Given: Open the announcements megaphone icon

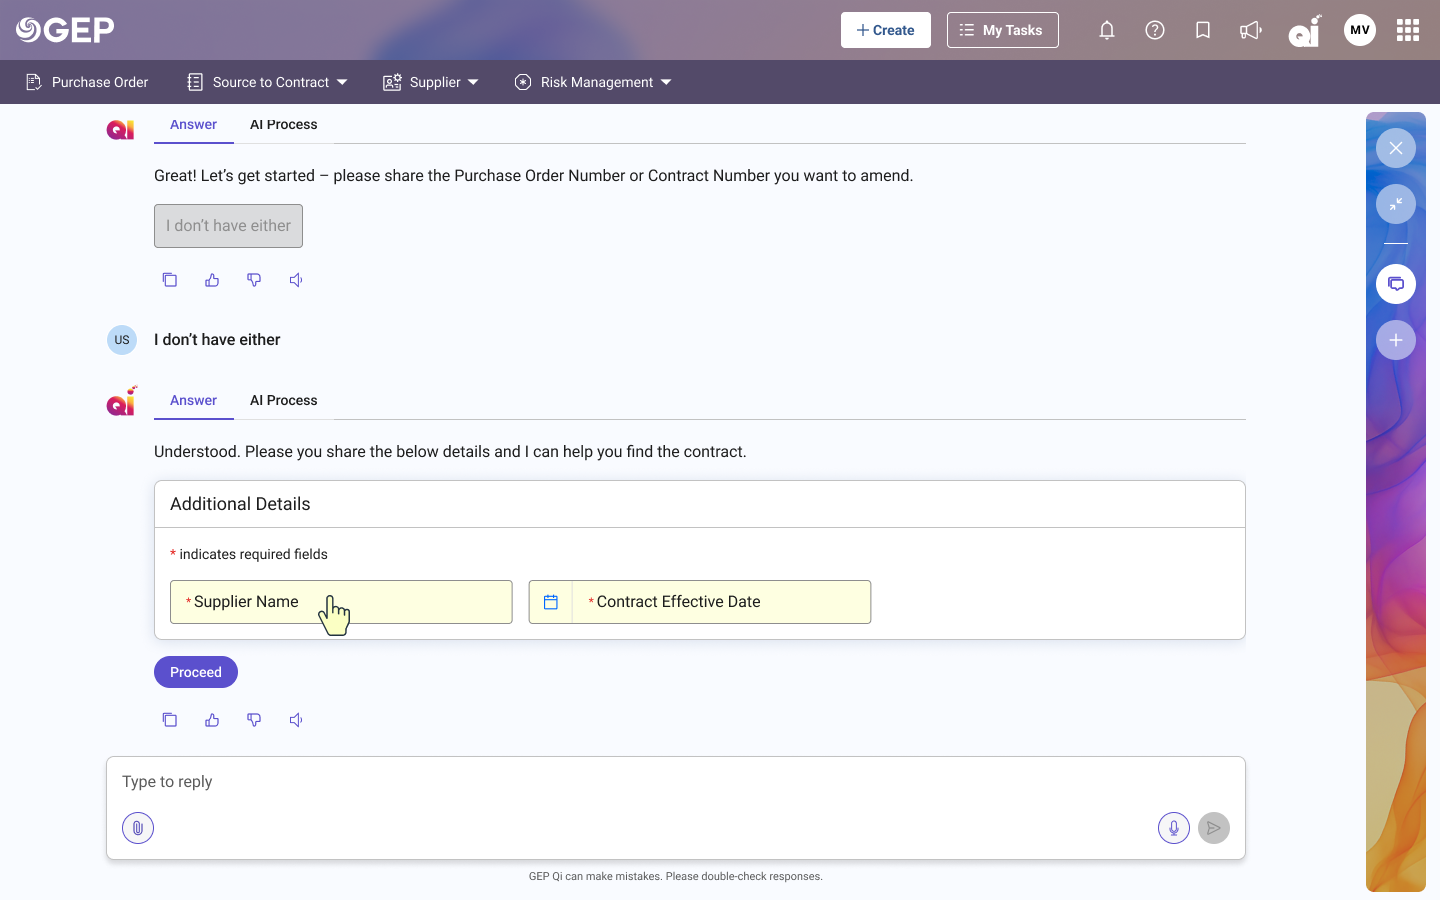Looking at the screenshot, I should point(1251,30).
